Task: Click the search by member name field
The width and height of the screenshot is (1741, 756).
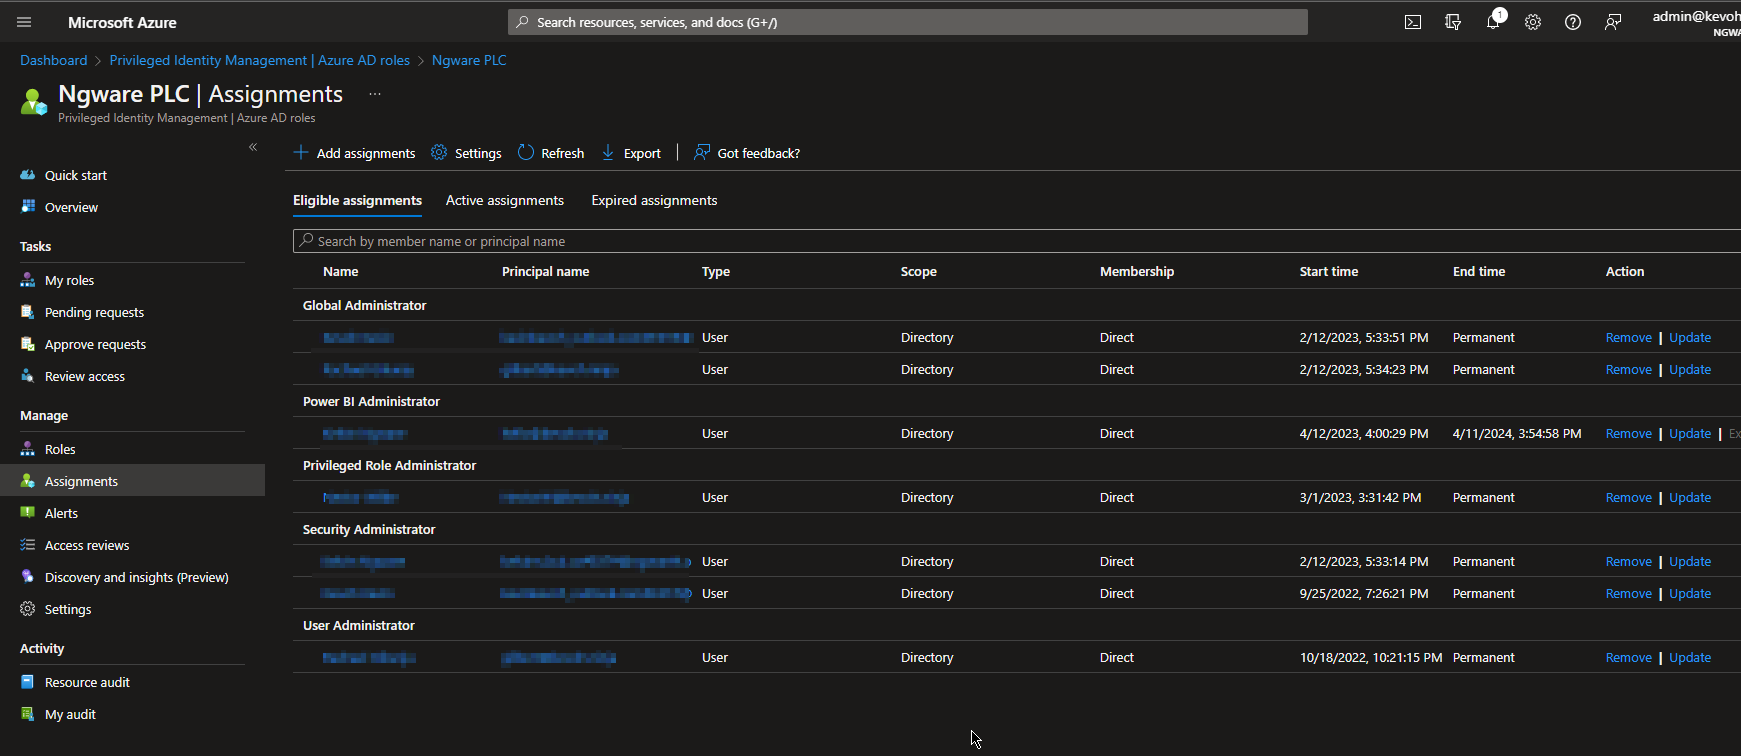Action: pyautogui.click(x=1000, y=241)
